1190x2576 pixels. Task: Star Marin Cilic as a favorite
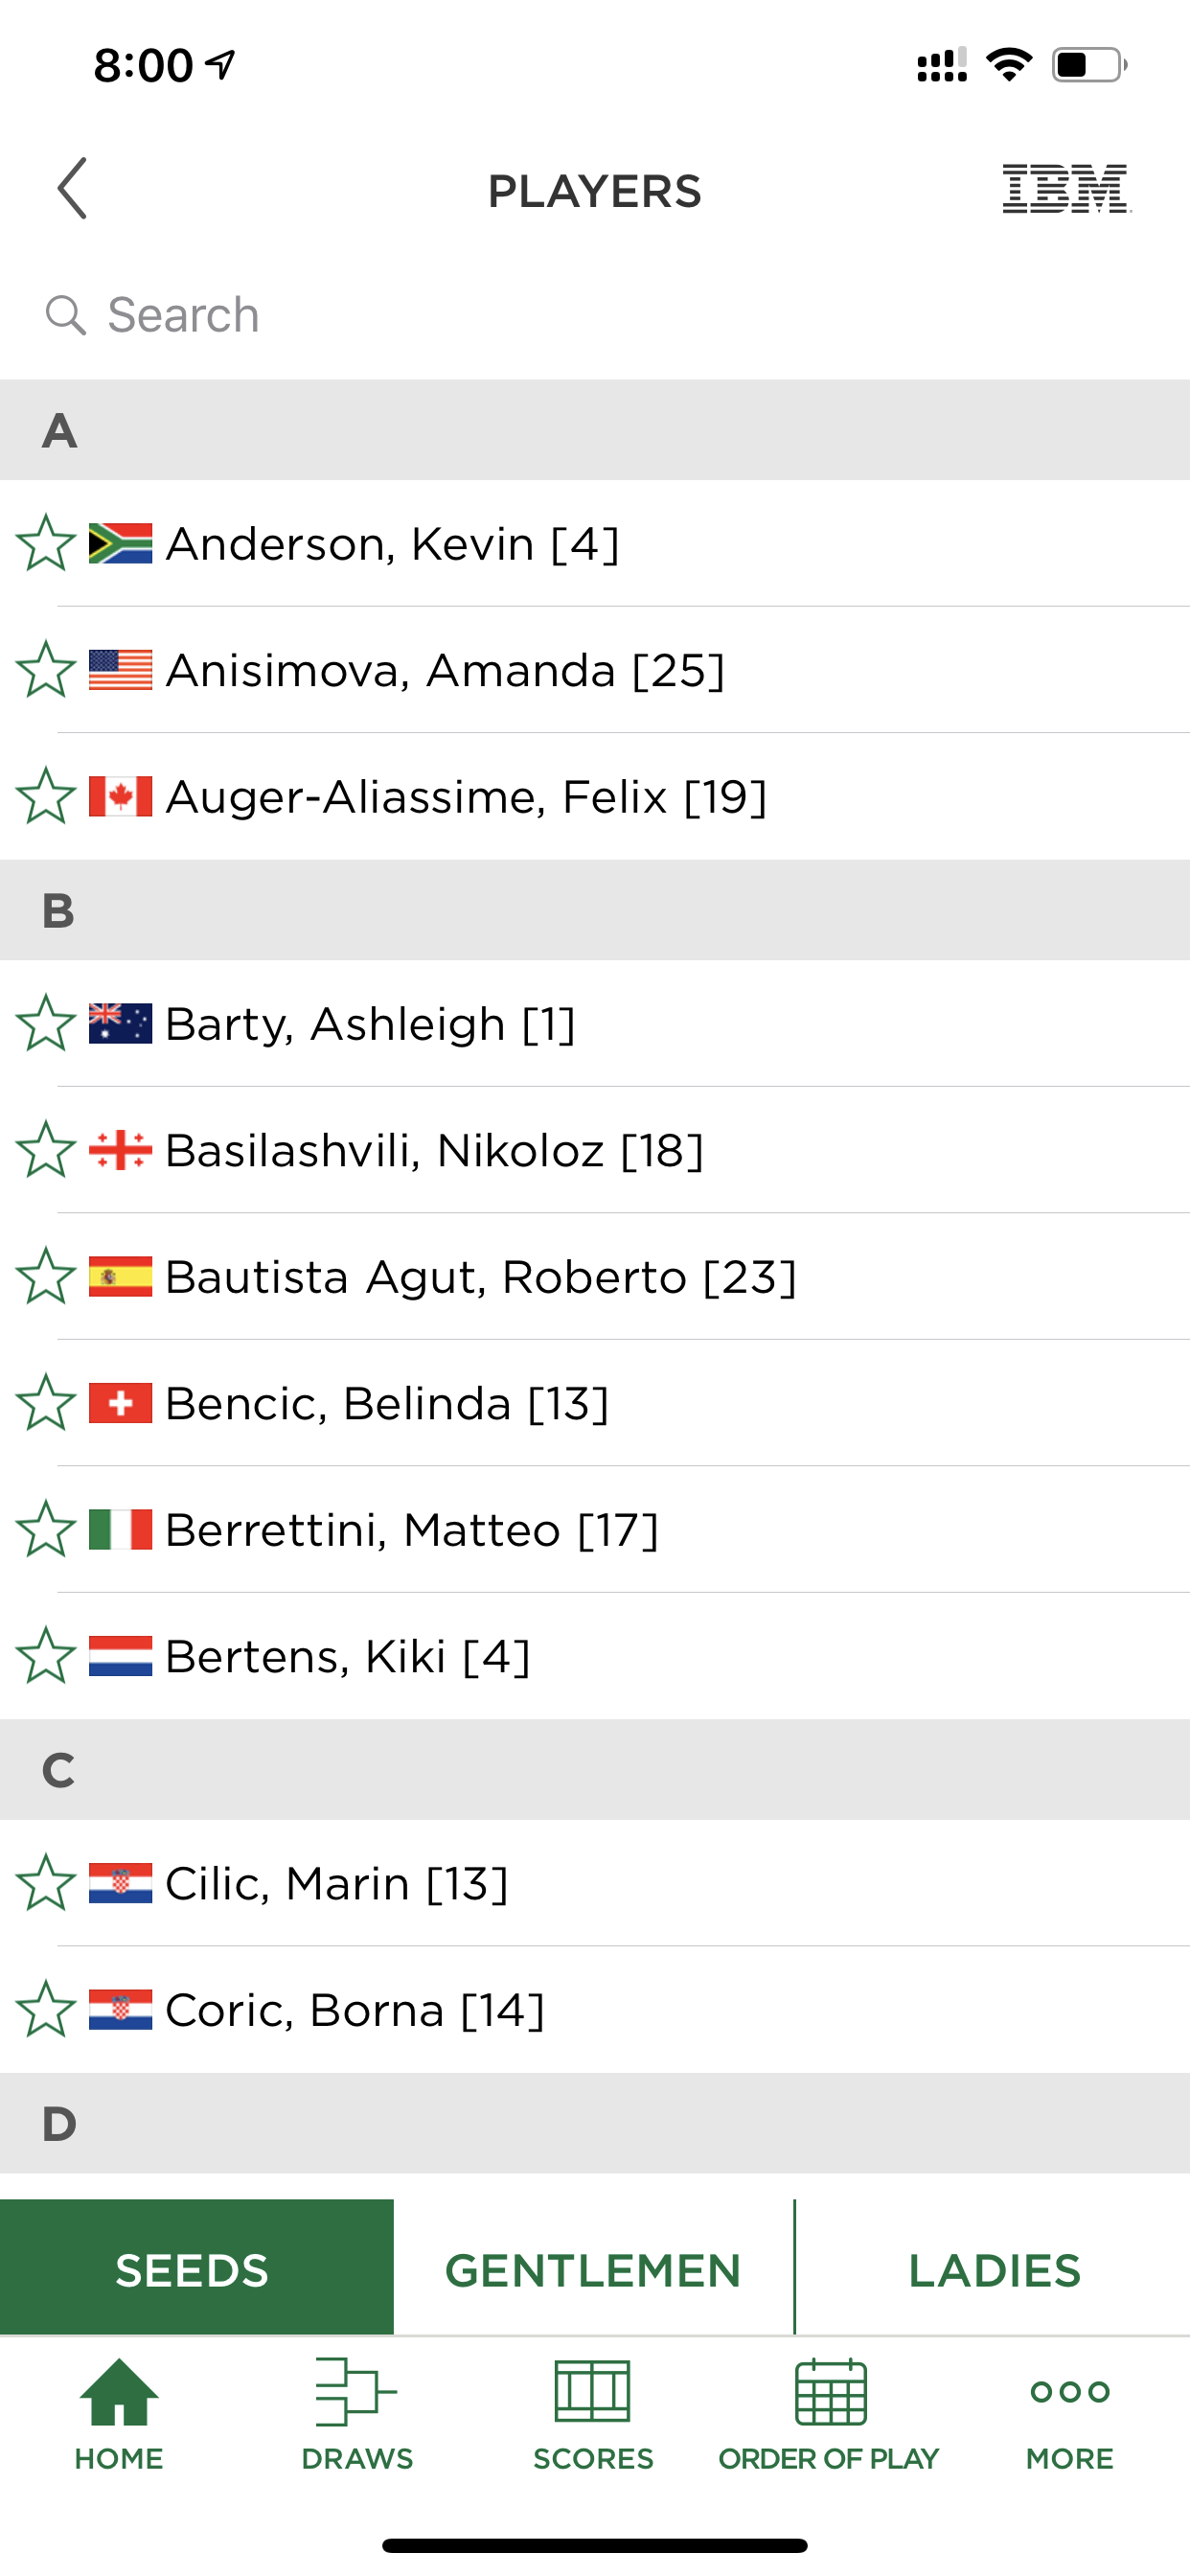[x=46, y=1883]
